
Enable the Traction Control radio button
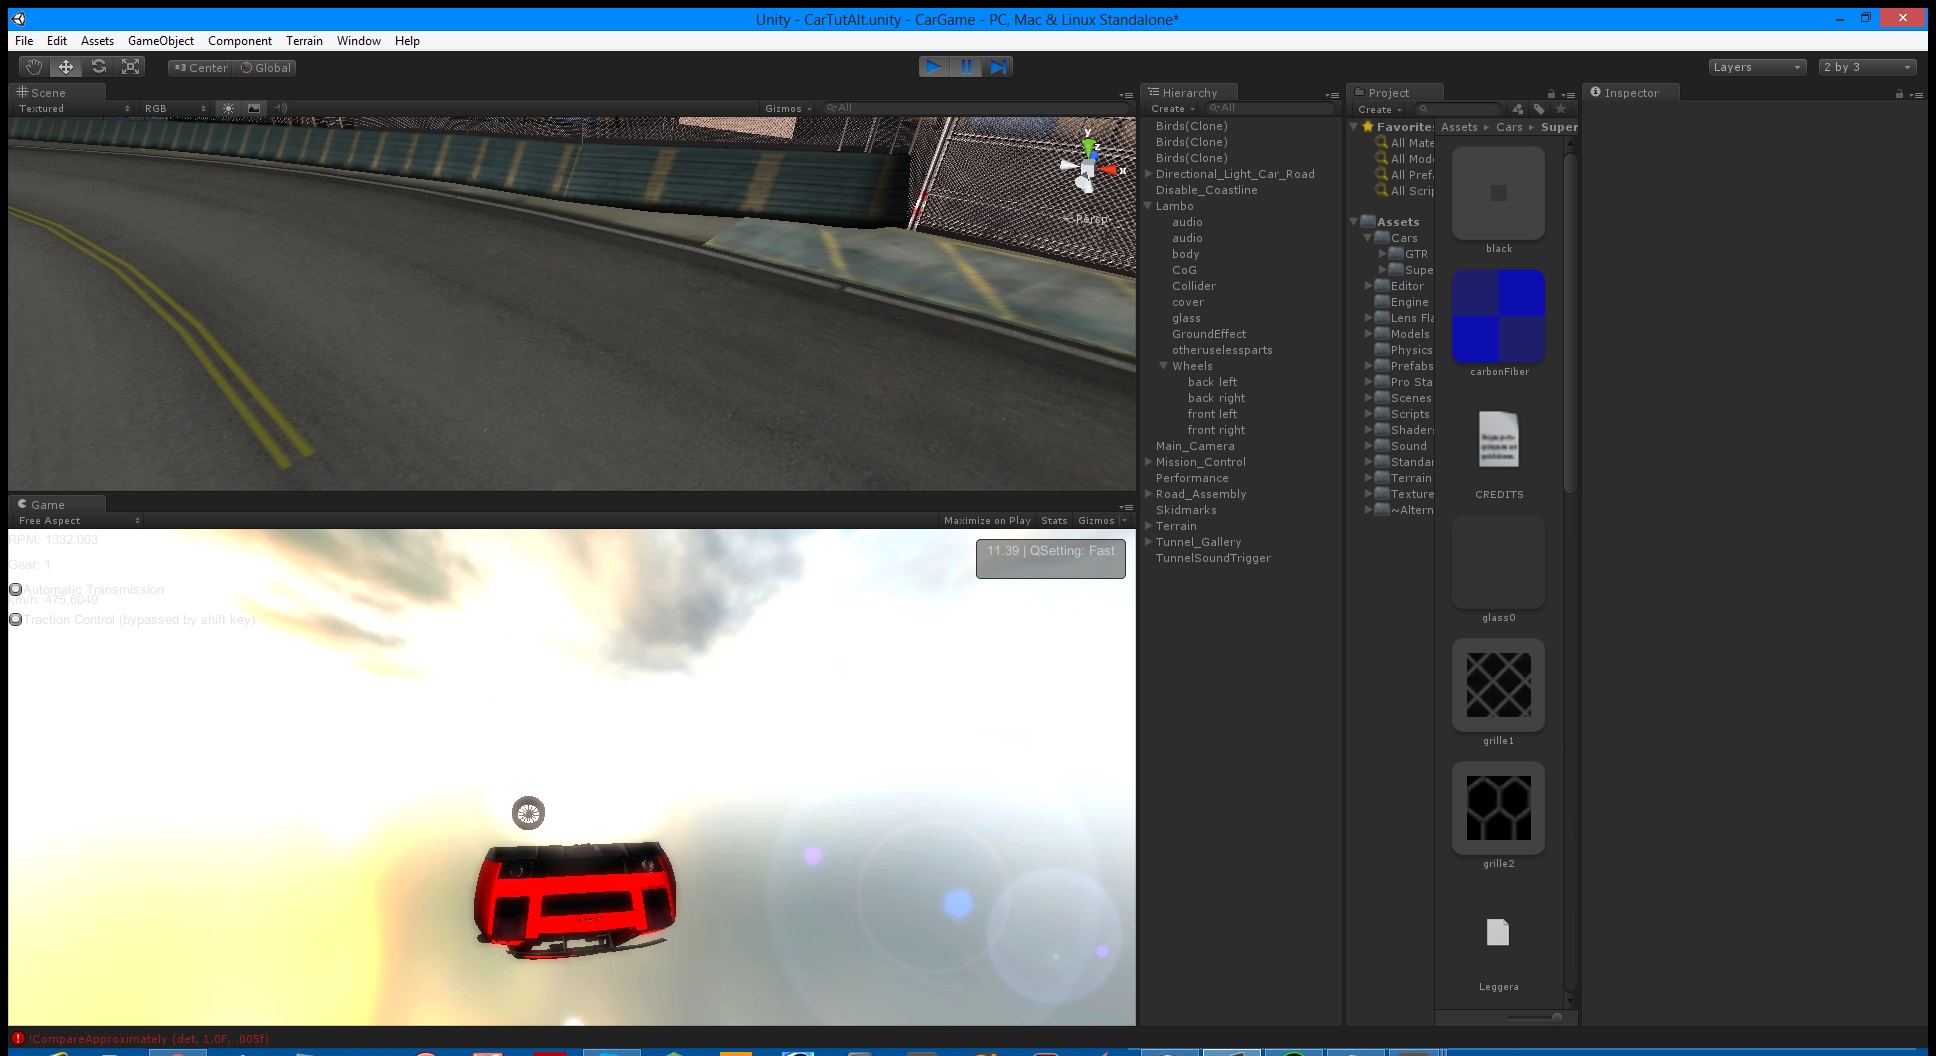(16, 619)
